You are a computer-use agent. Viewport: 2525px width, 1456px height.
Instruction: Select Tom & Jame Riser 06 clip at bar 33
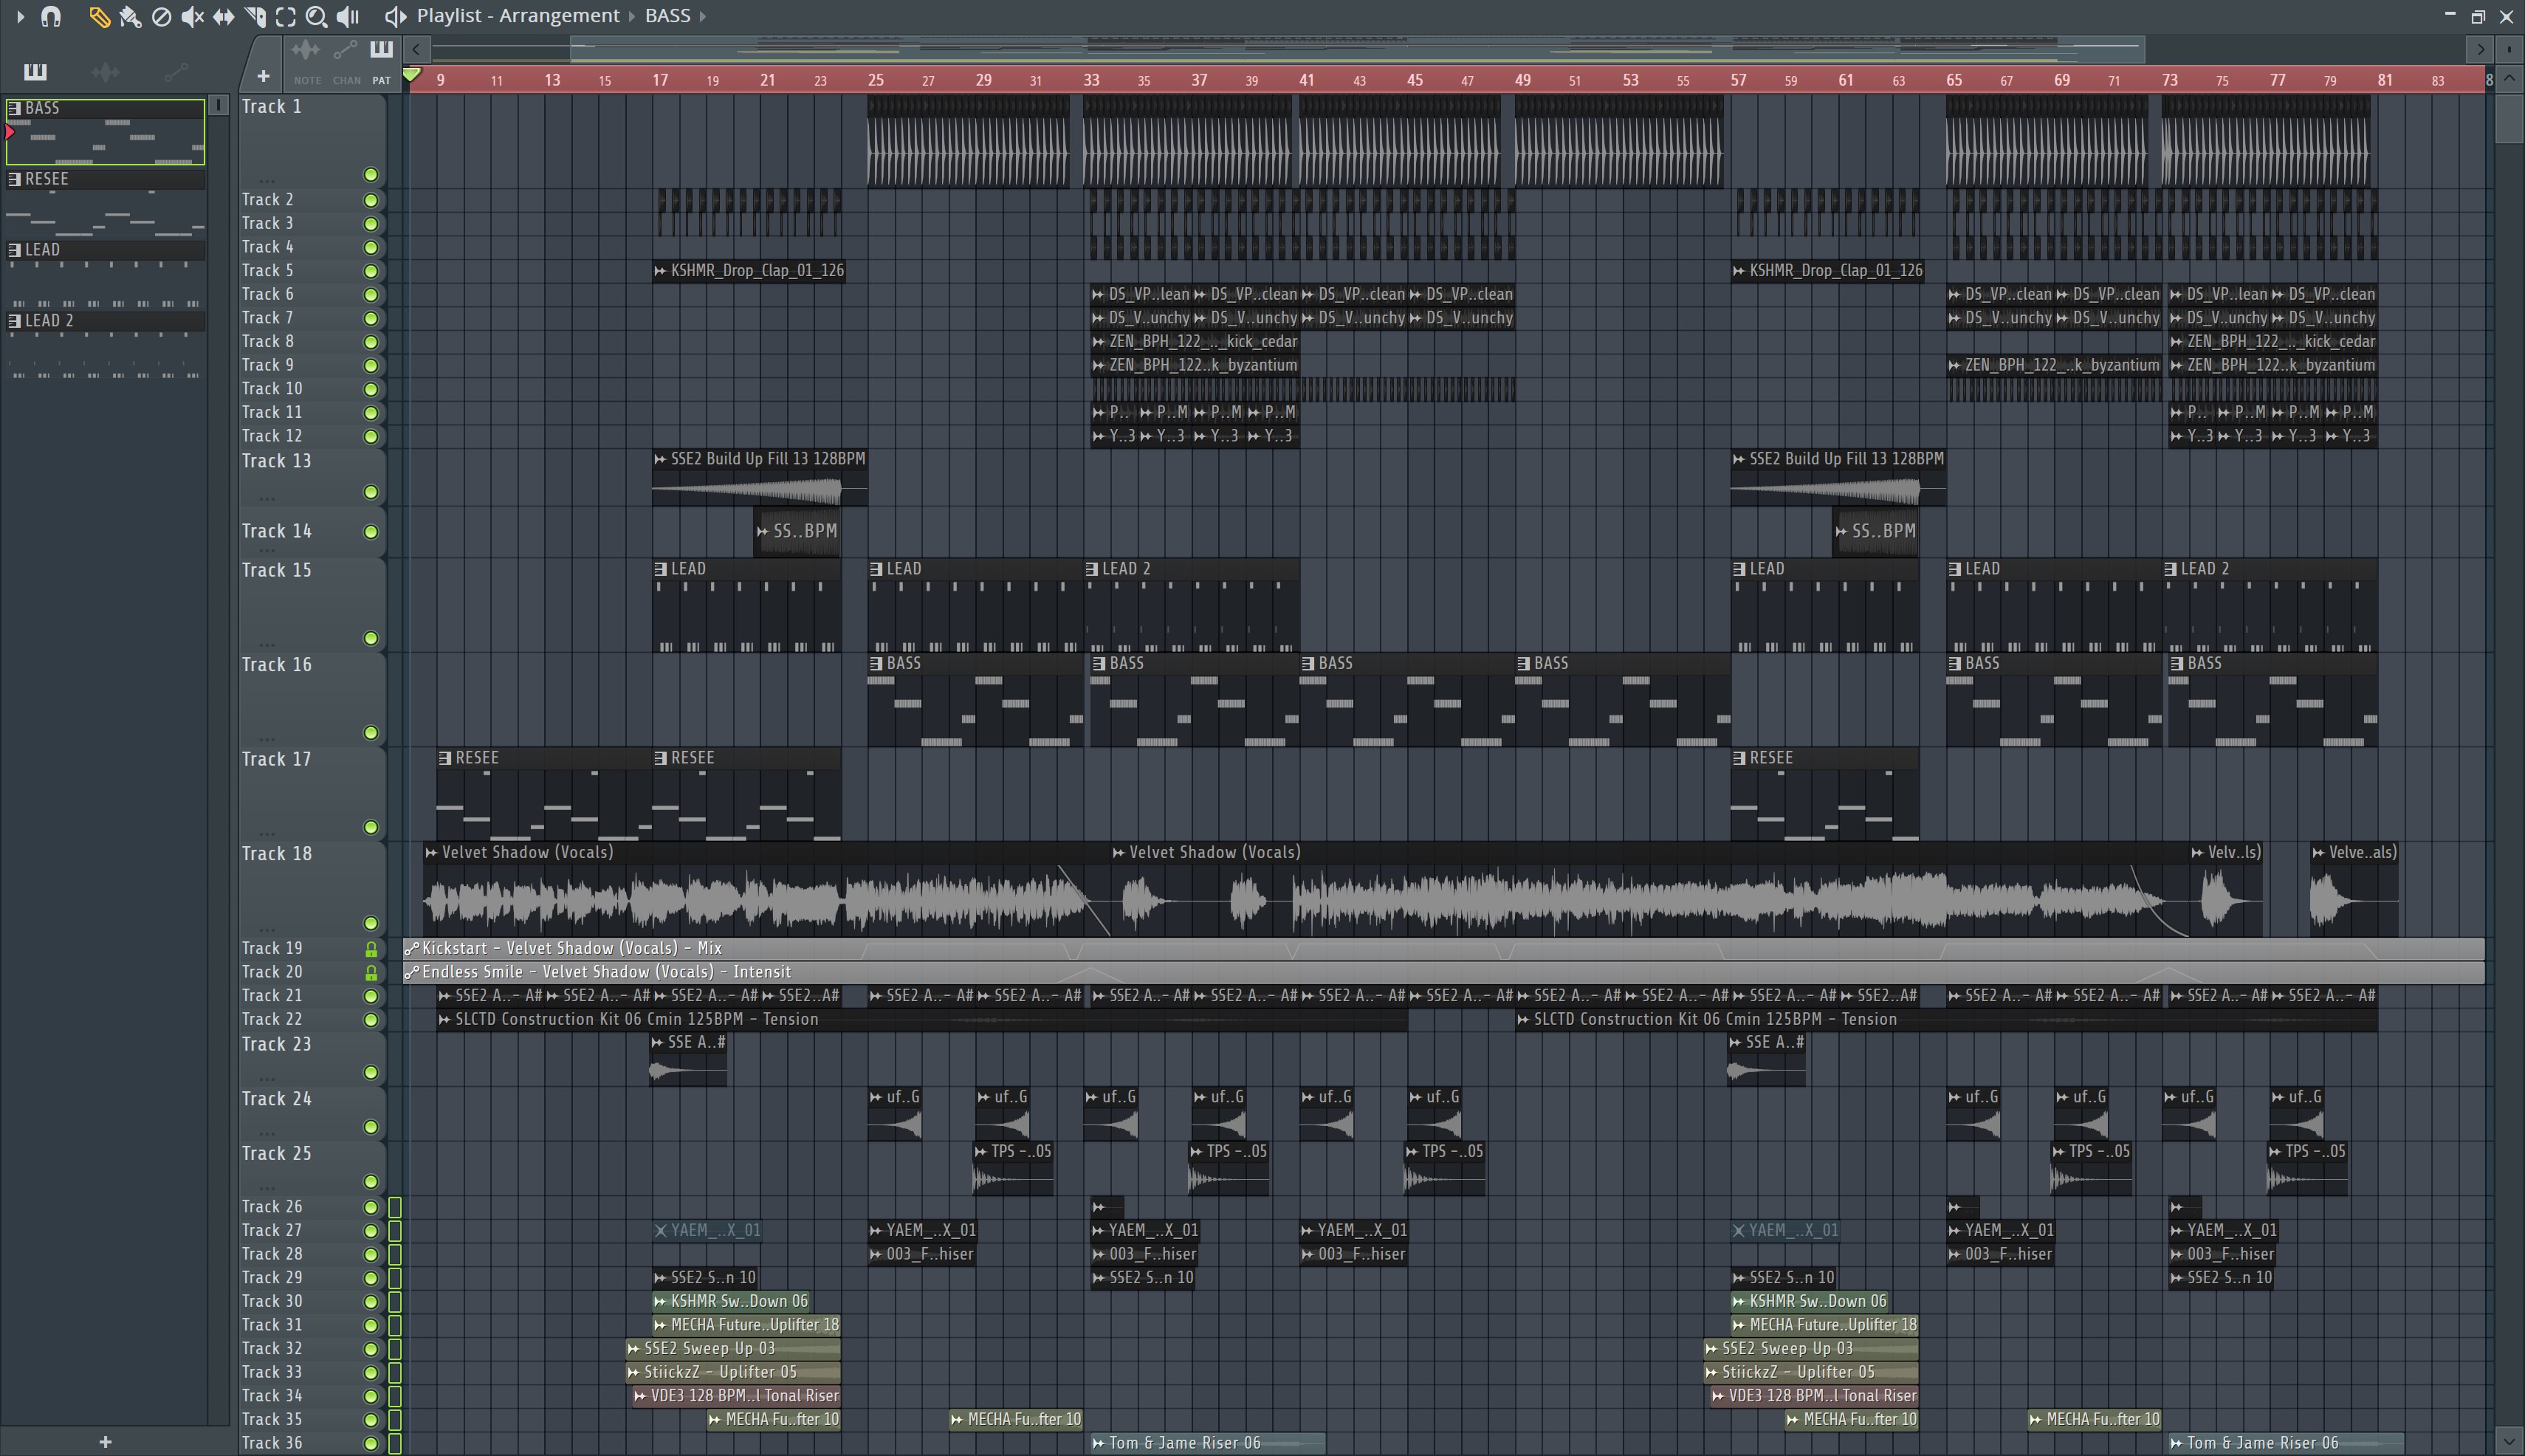[x=1207, y=1443]
